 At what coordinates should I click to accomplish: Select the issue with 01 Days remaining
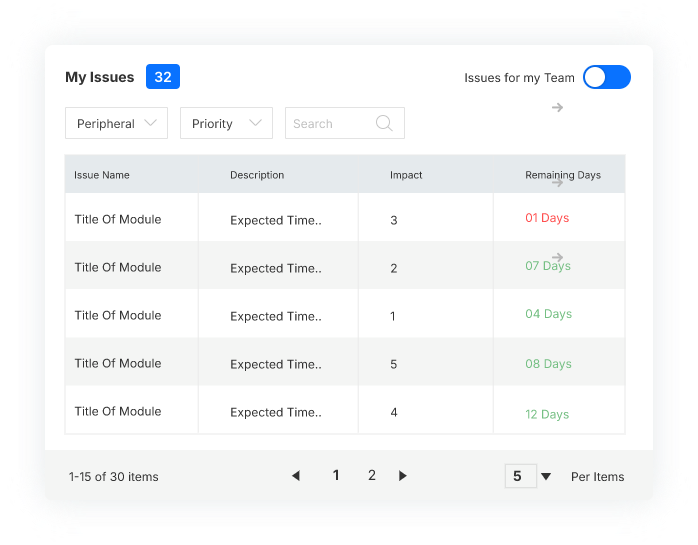(547, 218)
